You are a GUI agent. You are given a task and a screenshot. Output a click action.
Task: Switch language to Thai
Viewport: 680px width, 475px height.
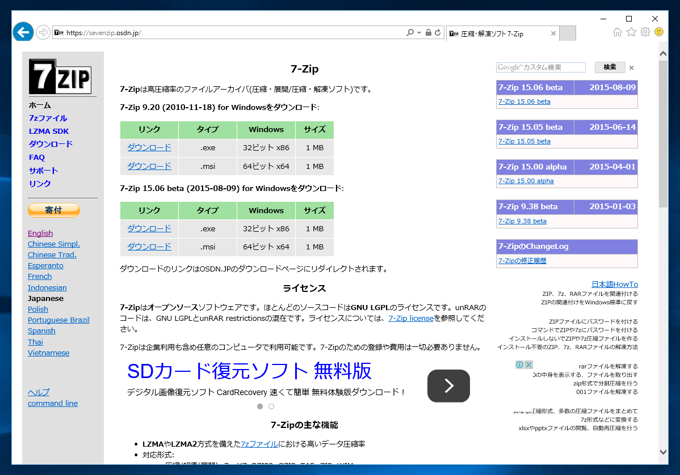pos(36,342)
